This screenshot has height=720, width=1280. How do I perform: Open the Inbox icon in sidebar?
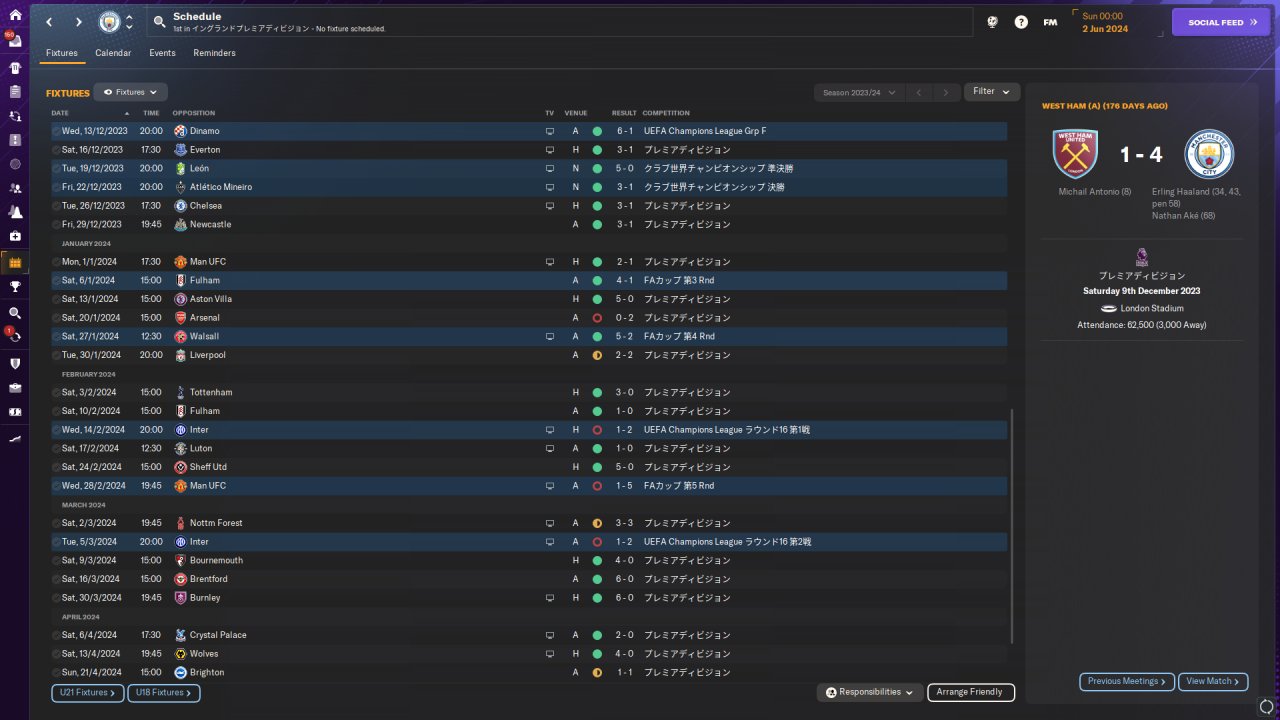tap(15, 41)
